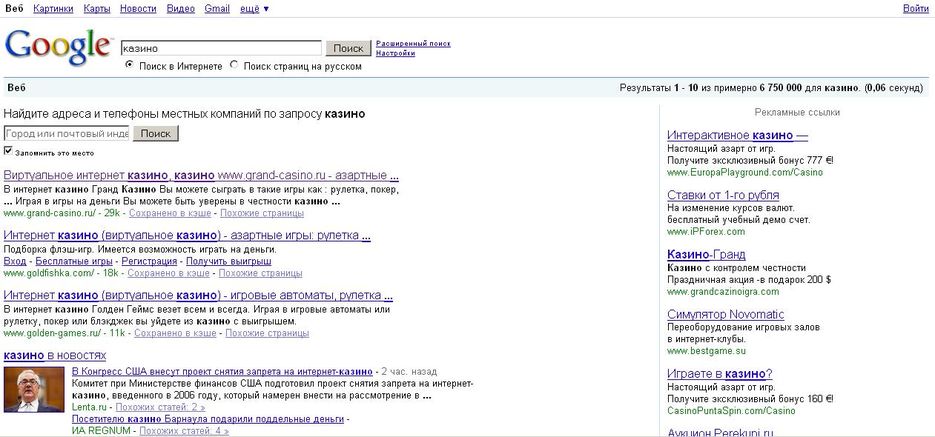Open the goldfishka.com result title
Image resolution: width=935 pixels, height=437 pixels.
pyautogui.click(x=187, y=235)
